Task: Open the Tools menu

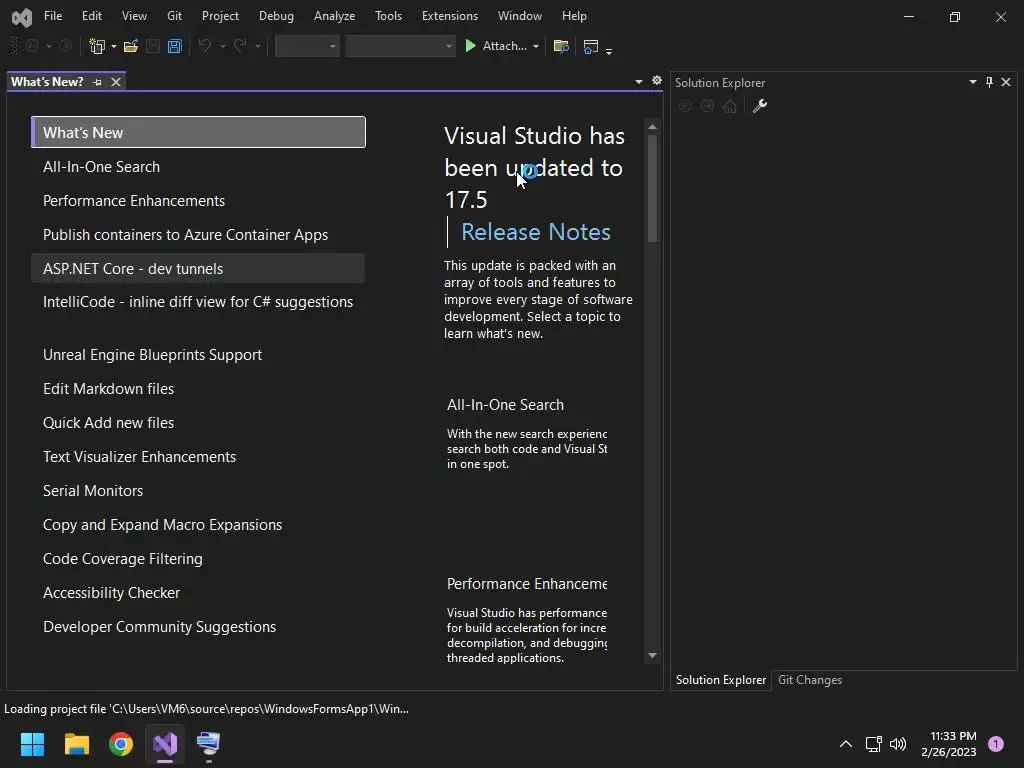Action: (x=388, y=16)
